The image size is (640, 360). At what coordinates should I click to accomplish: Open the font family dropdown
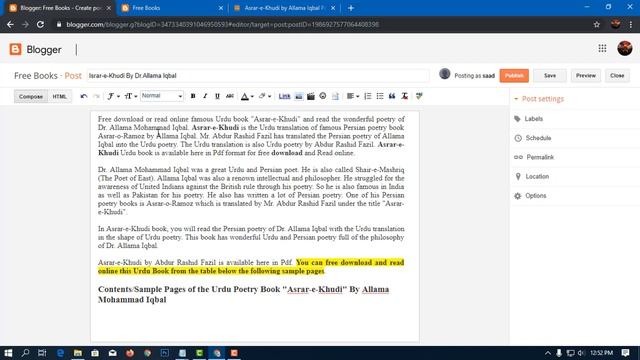113,96
